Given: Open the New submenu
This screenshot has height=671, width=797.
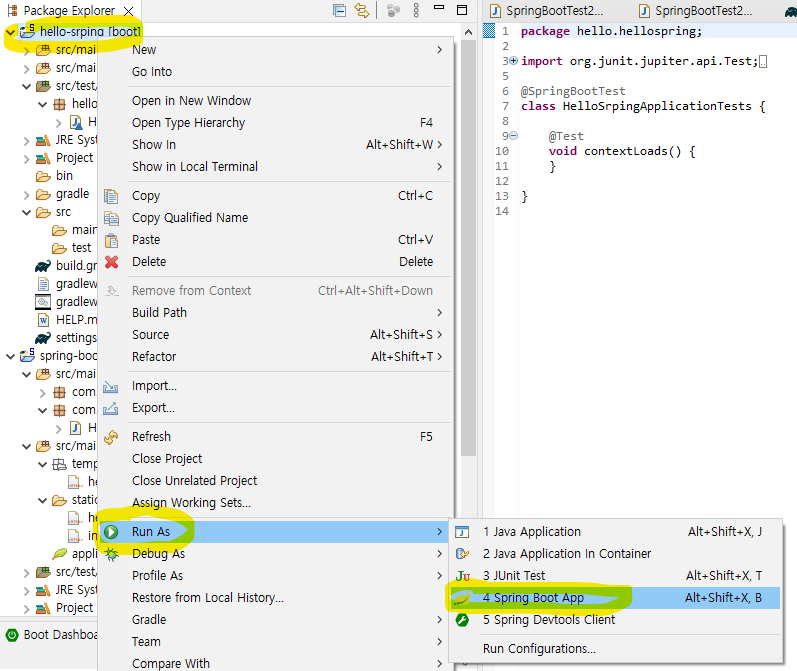Looking at the screenshot, I should click(x=275, y=50).
